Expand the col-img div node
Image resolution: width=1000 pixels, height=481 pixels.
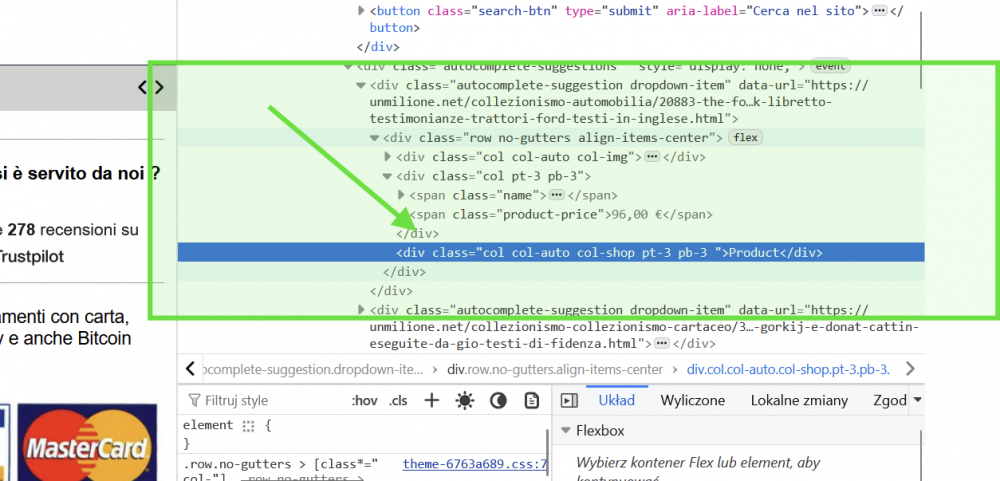click(x=388, y=157)
